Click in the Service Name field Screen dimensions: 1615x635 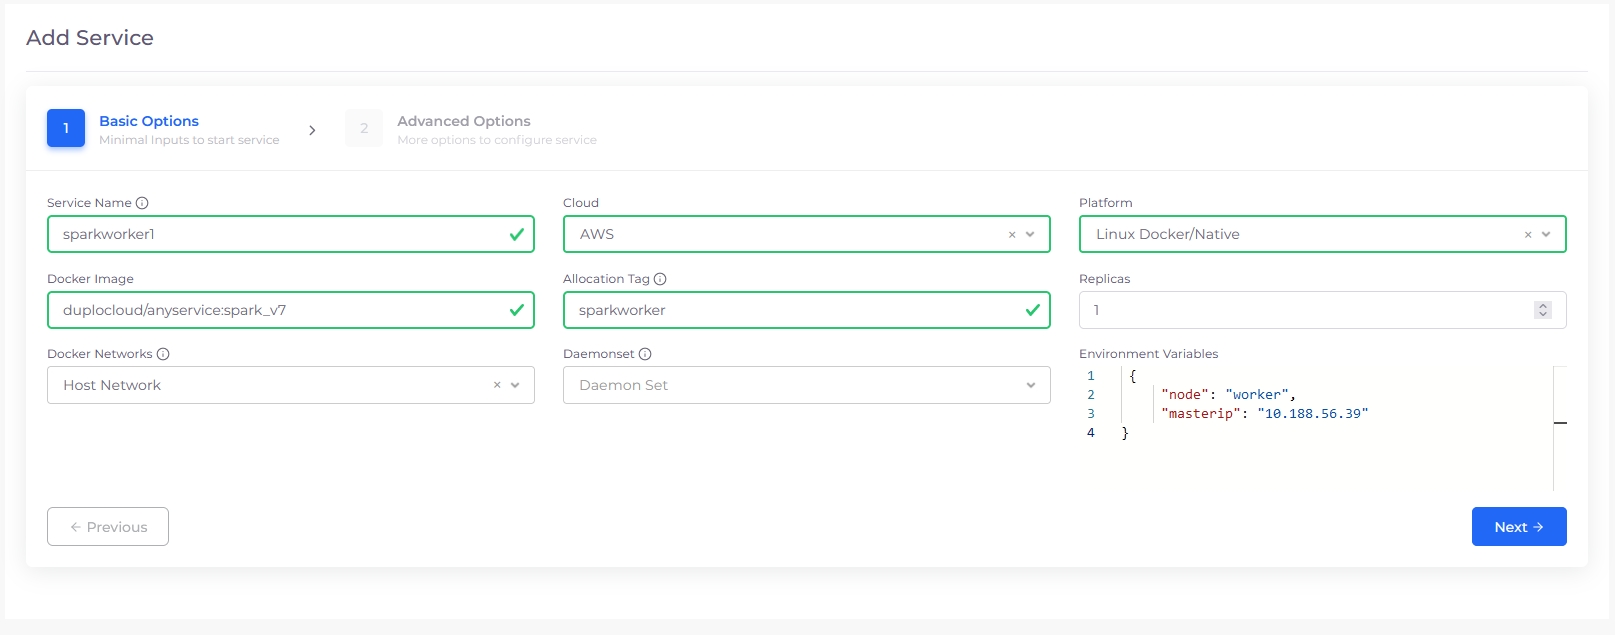(x=280, y=235)
